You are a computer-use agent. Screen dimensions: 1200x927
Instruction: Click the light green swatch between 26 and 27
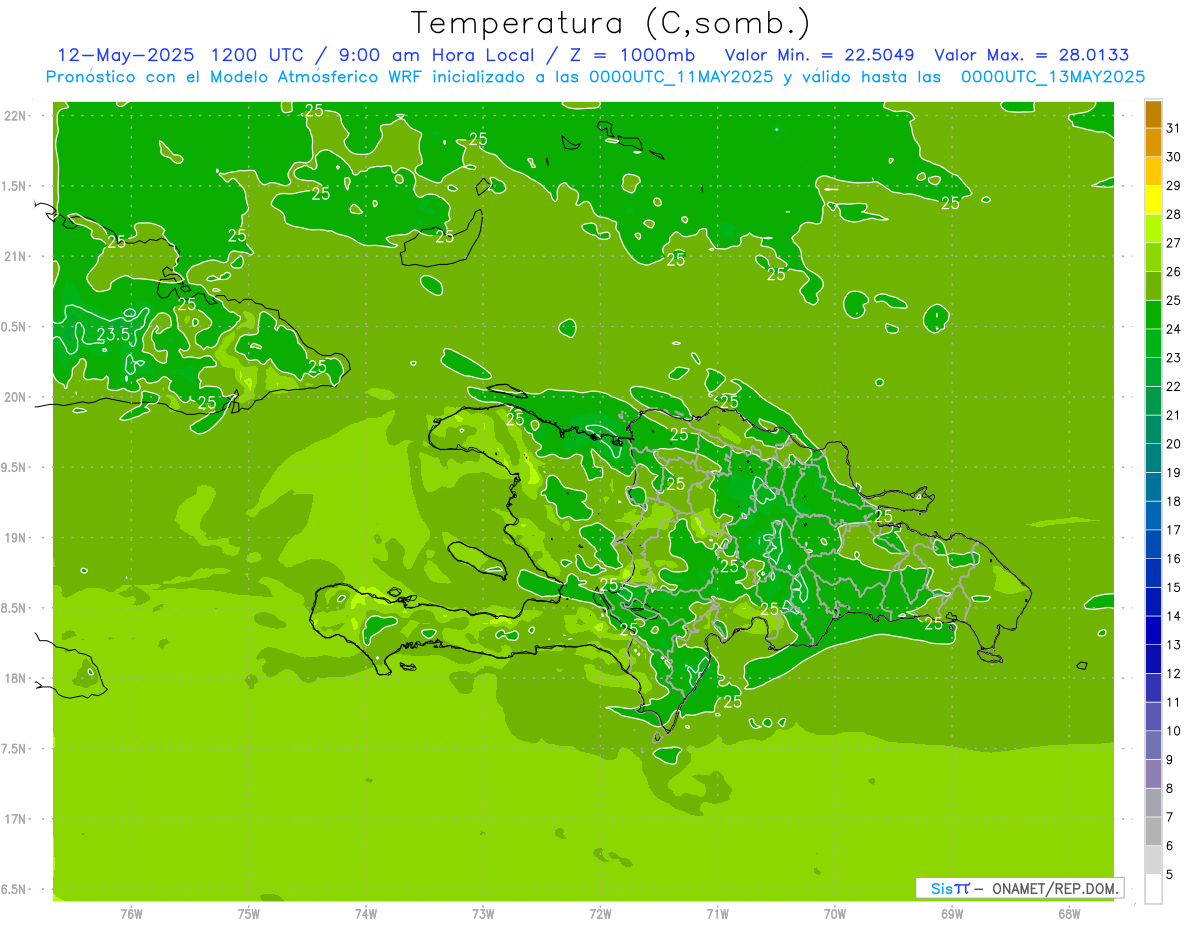point(1153,257)
